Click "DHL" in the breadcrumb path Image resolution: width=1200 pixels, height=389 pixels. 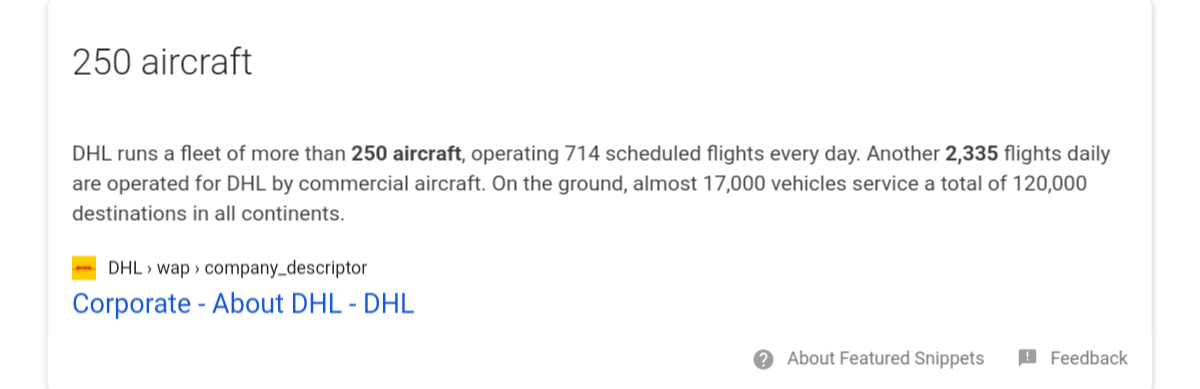point(125,268)
